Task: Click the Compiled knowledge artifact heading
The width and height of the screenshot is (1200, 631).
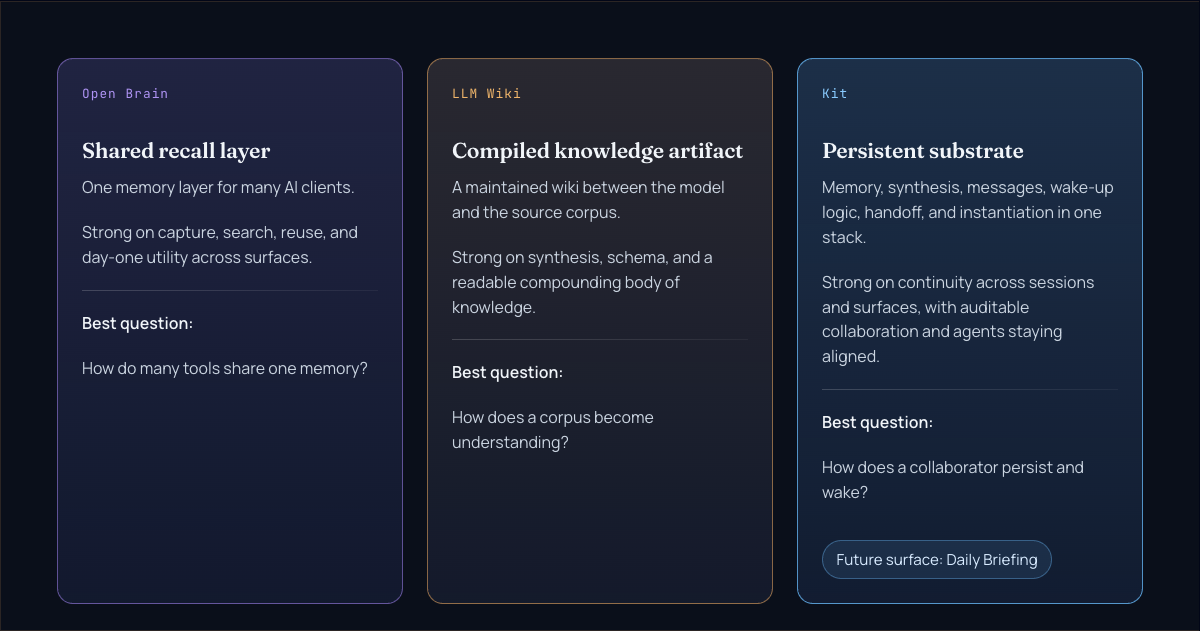Action: pos(597,151)
